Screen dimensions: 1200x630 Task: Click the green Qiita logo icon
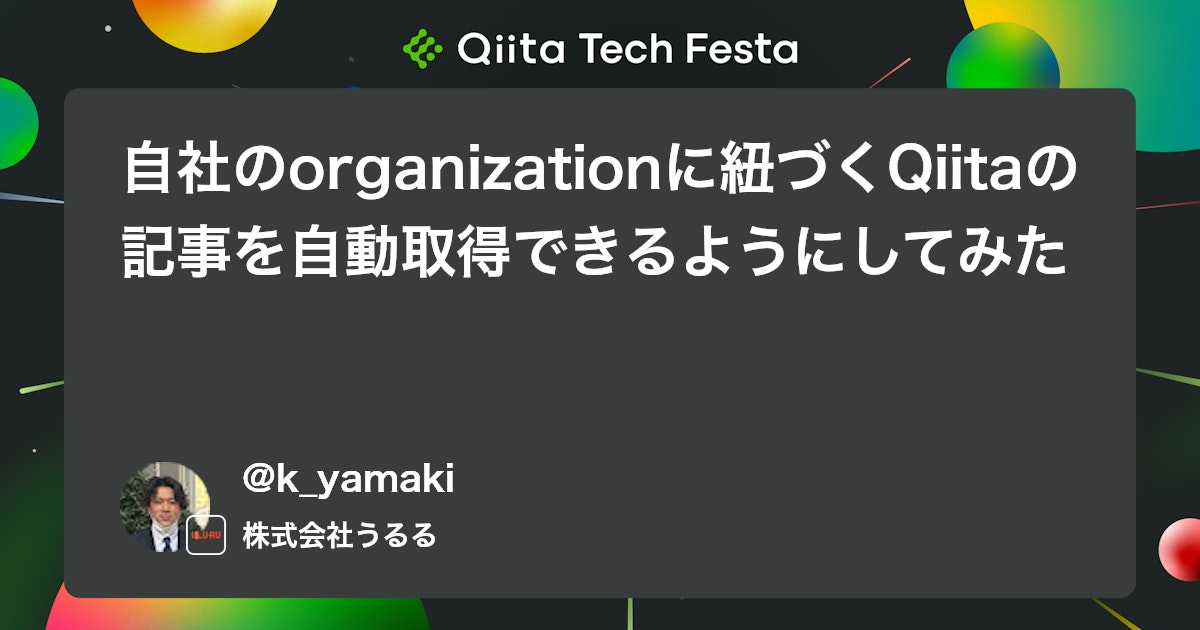422,48
